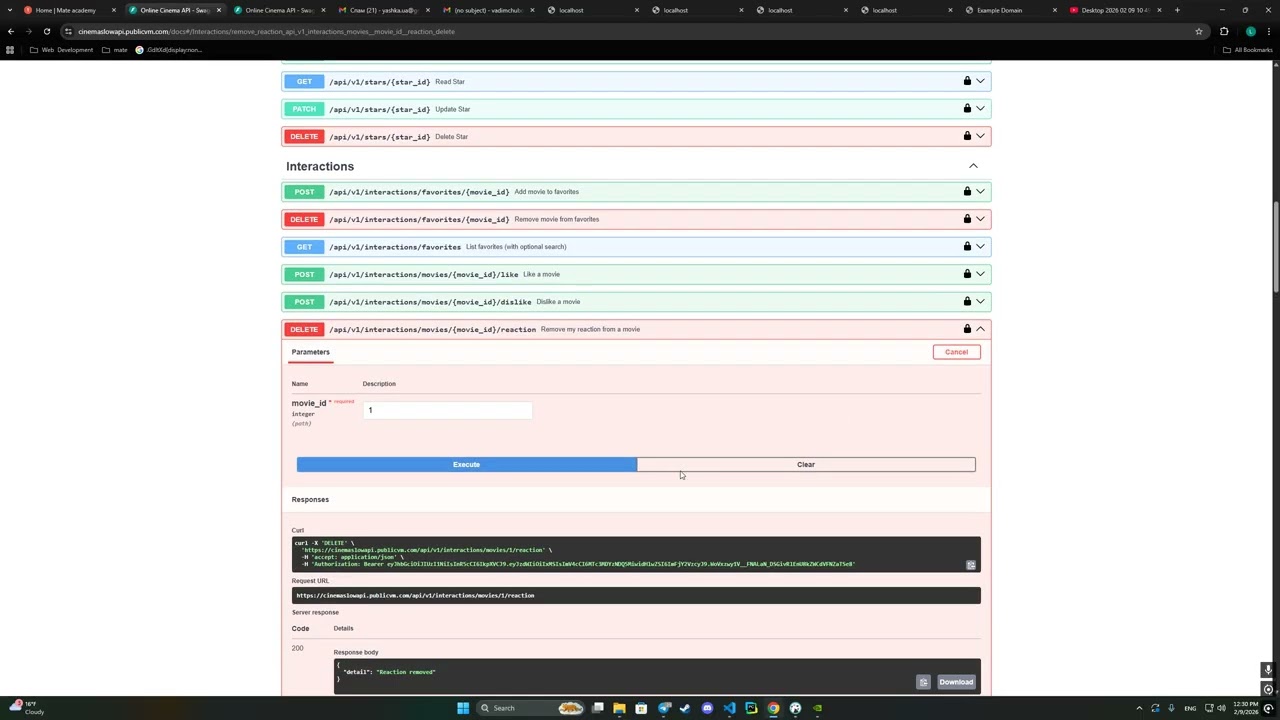The width and height of the screenshot is (1280, 720).
Task: Click Cancel in the Parameters section
Action: coord(956,352)
